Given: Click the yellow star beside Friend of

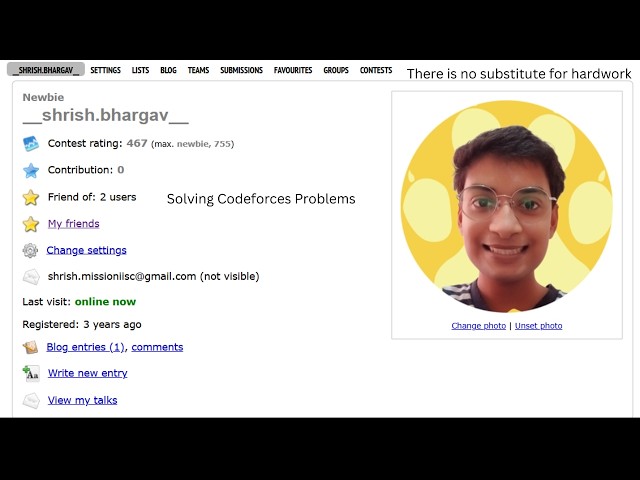Looking at the screenshot, I should pyautogui.click(x=31, y=198).
